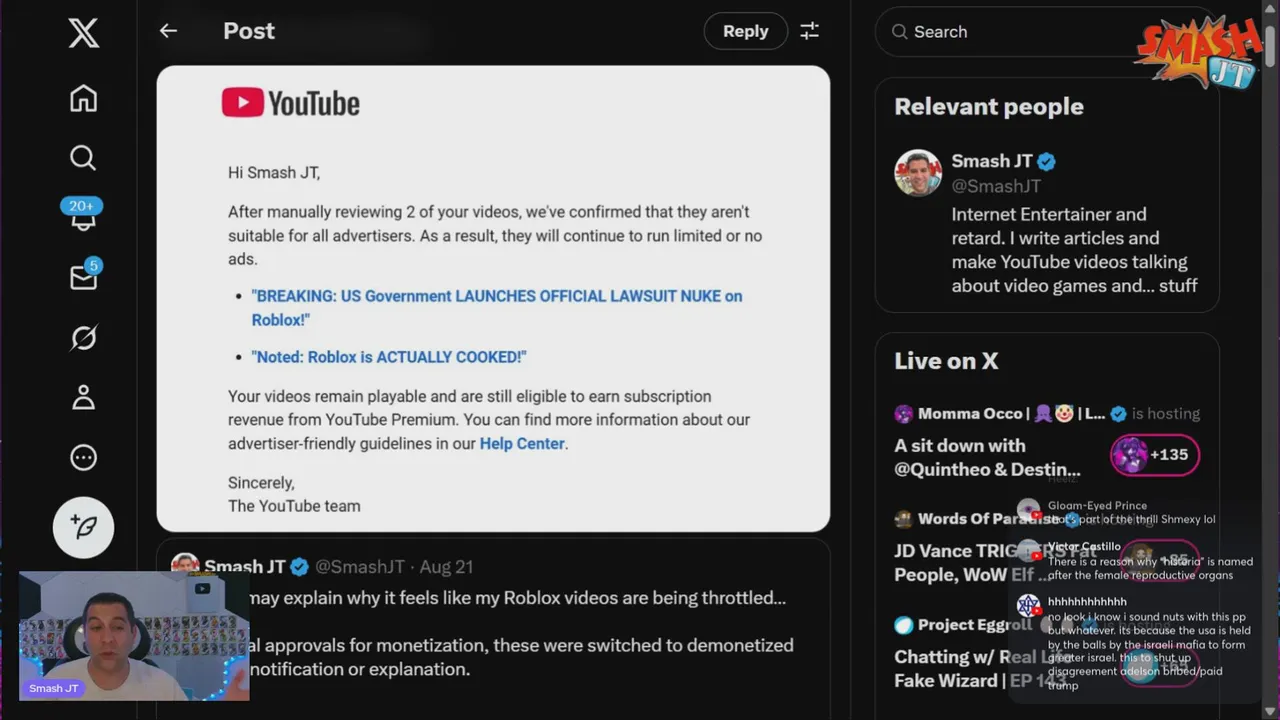The width and height of the screenshot is (1280, 720).
Task: Click Smash JT author name on post
Action: pos(245,567)
